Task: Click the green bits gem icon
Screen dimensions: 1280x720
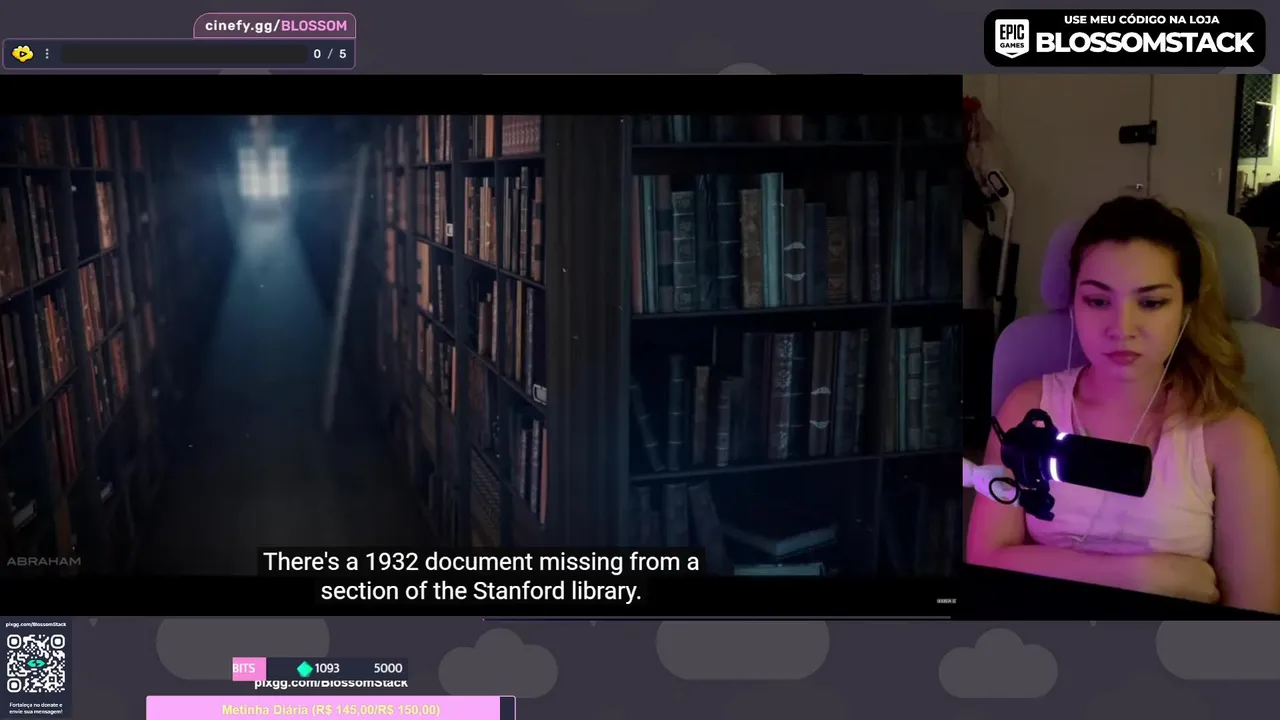Action: [305, 669]
